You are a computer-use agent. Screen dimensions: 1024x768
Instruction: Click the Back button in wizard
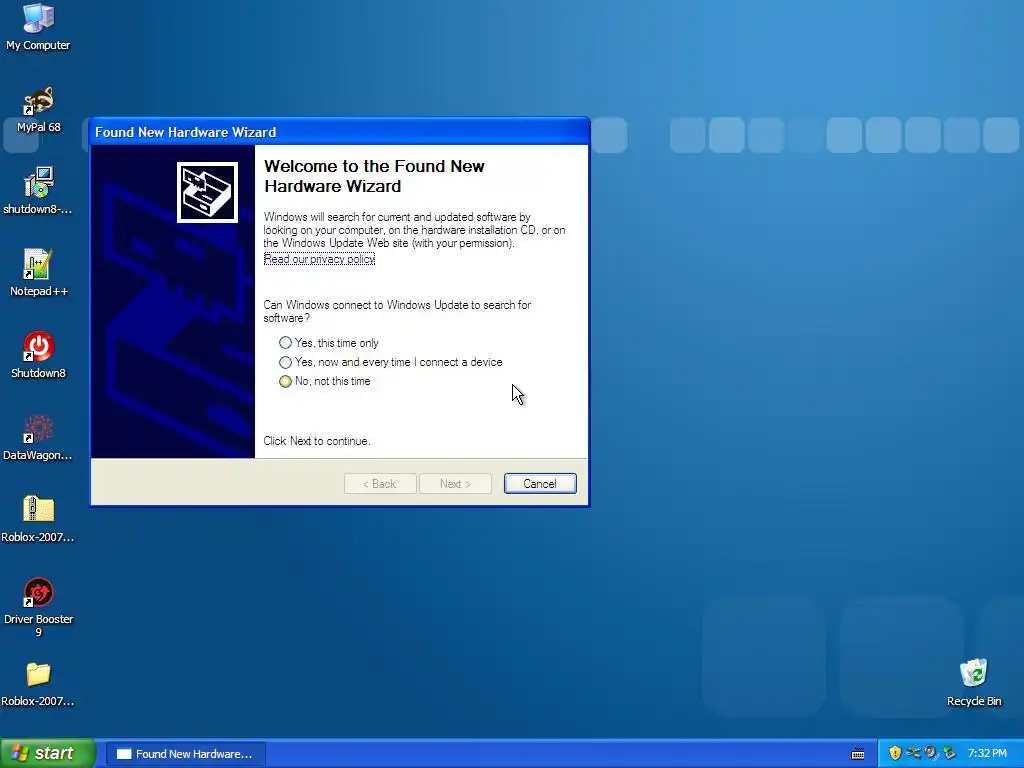(380, 484)
